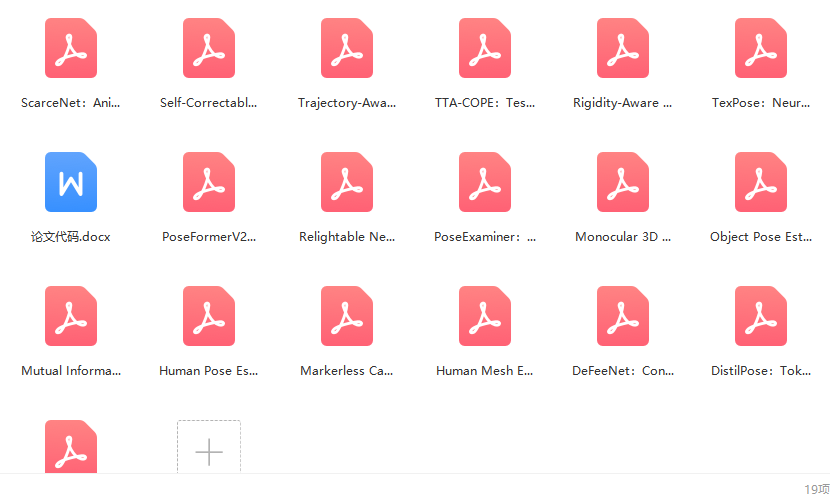Click the file name 'TexPose: Neur...'
830x494 pixels.
coord(761,103)
